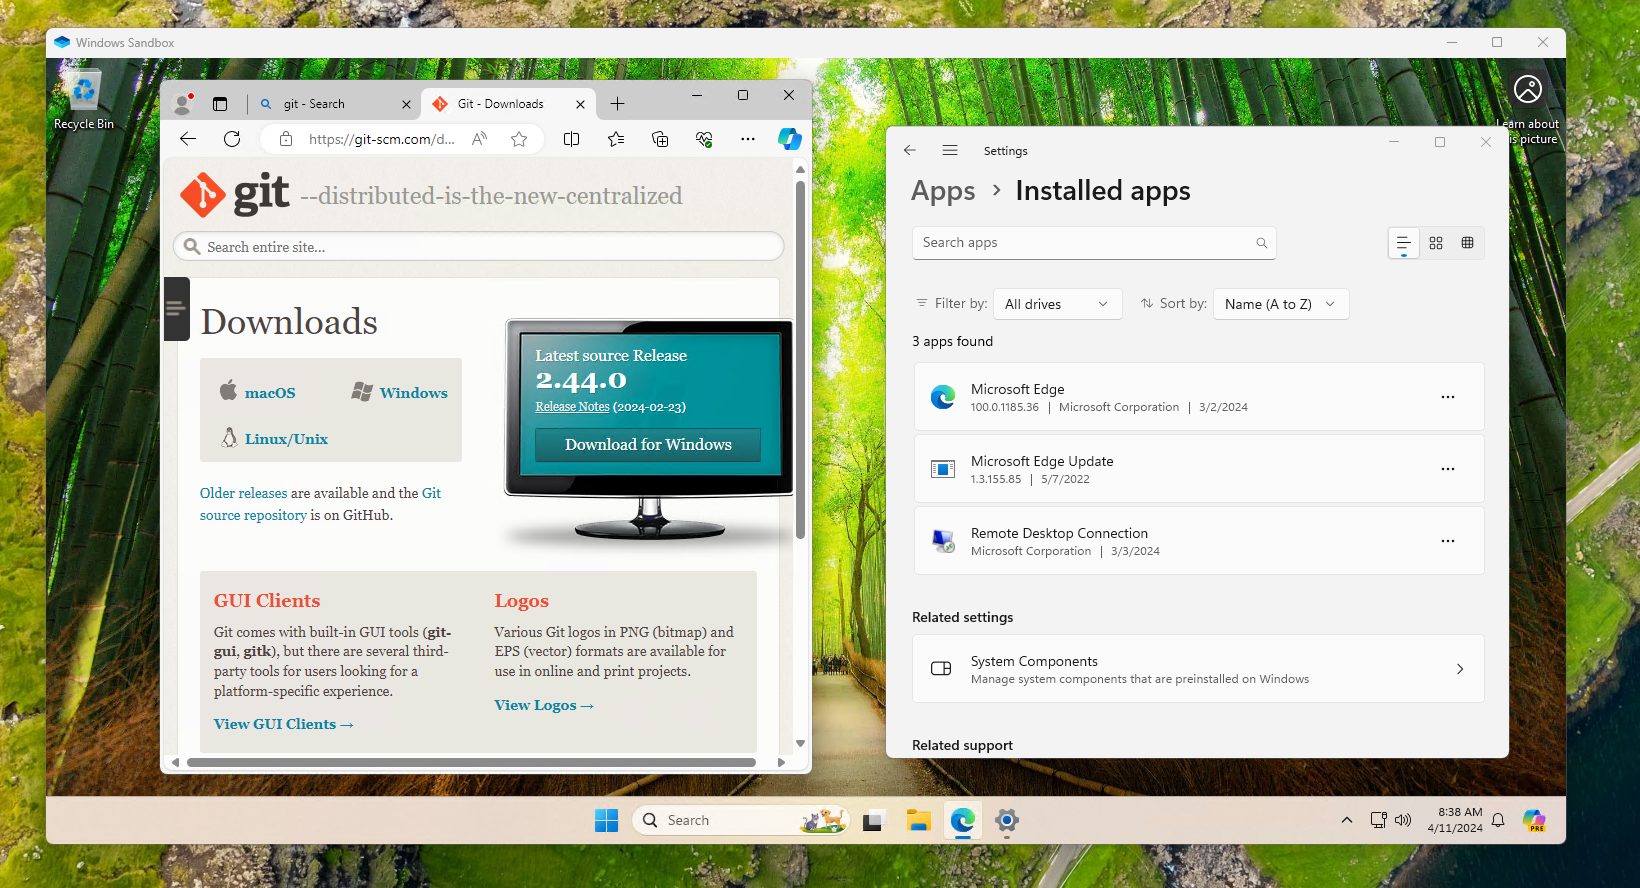Open more options for Microsoft Edge
Screen dimensions: 1640x888
point(1448,397)
